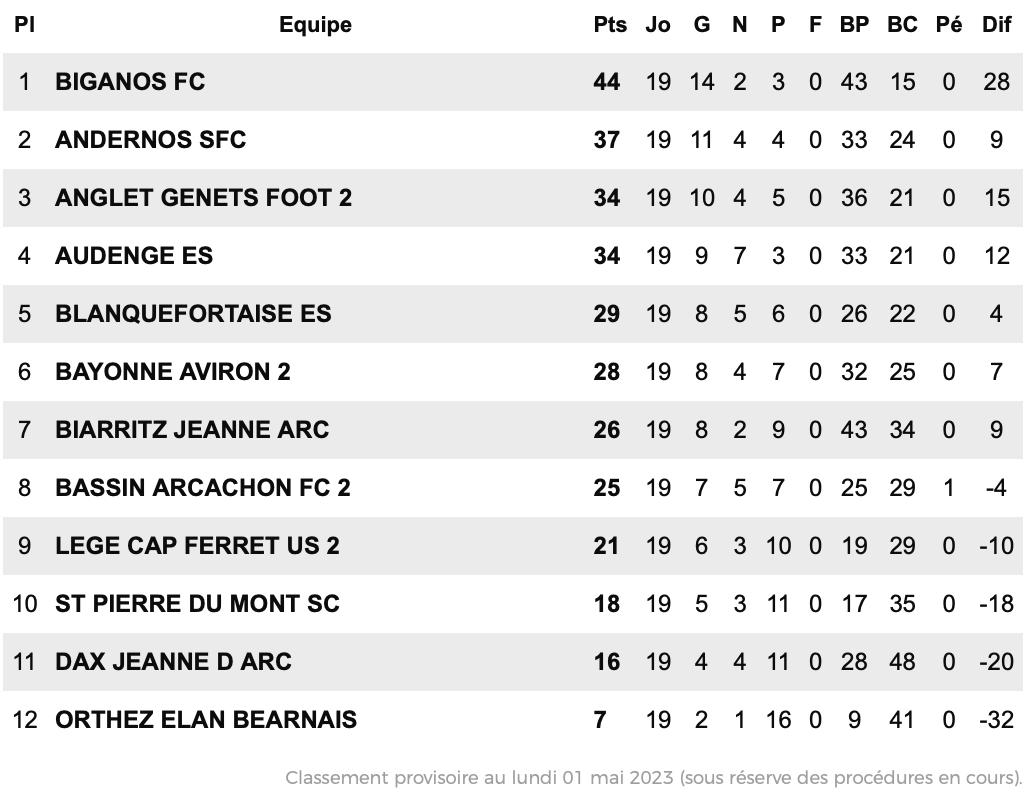
Task: Click BIGANOS FC's 44 points value
Action: 607,82
